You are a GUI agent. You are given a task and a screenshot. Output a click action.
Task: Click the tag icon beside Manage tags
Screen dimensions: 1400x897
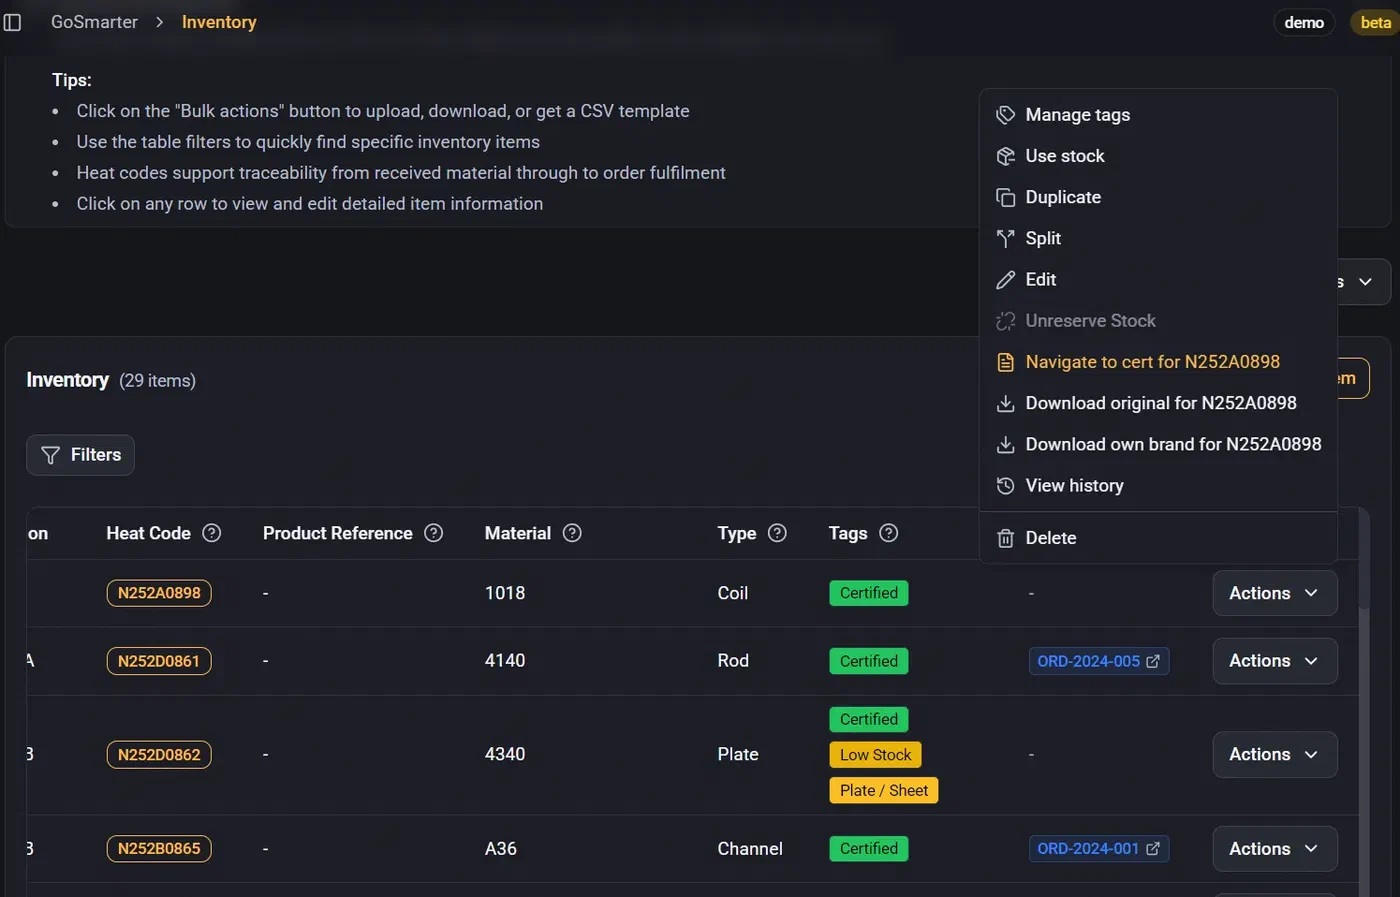pyautogui.click(x=1006, y=115)
